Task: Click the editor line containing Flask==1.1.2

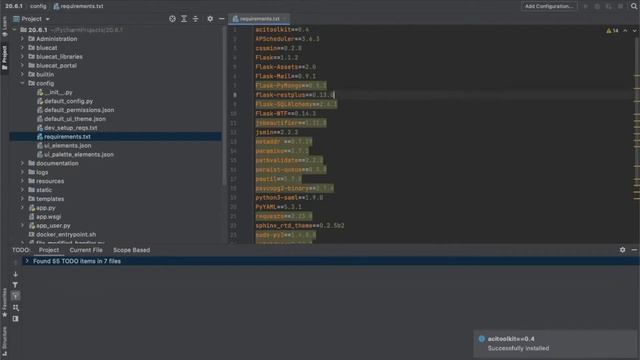Action: tap(277, 58)
